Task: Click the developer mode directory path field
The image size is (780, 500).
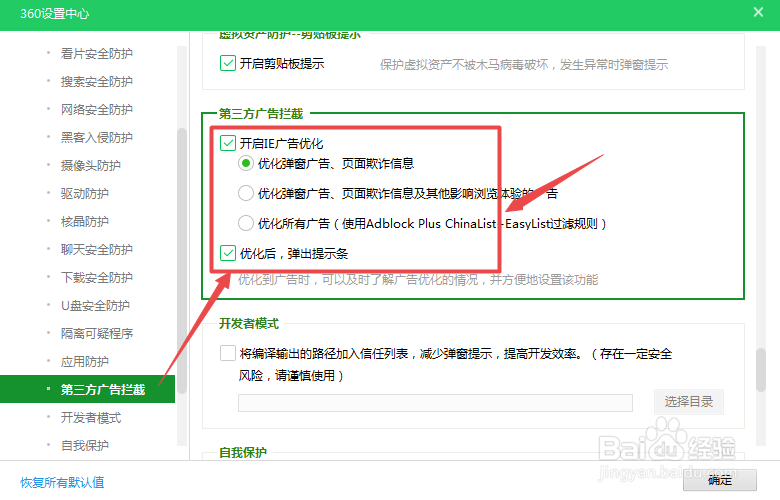Action: point(435,402)
